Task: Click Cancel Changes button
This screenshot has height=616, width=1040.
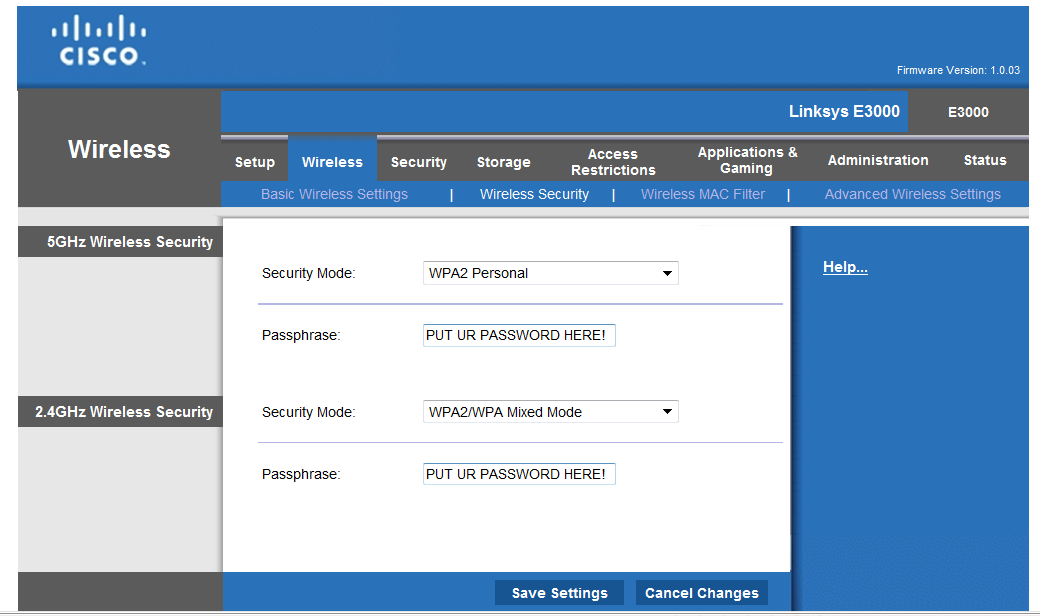Action: pos(702,593)
